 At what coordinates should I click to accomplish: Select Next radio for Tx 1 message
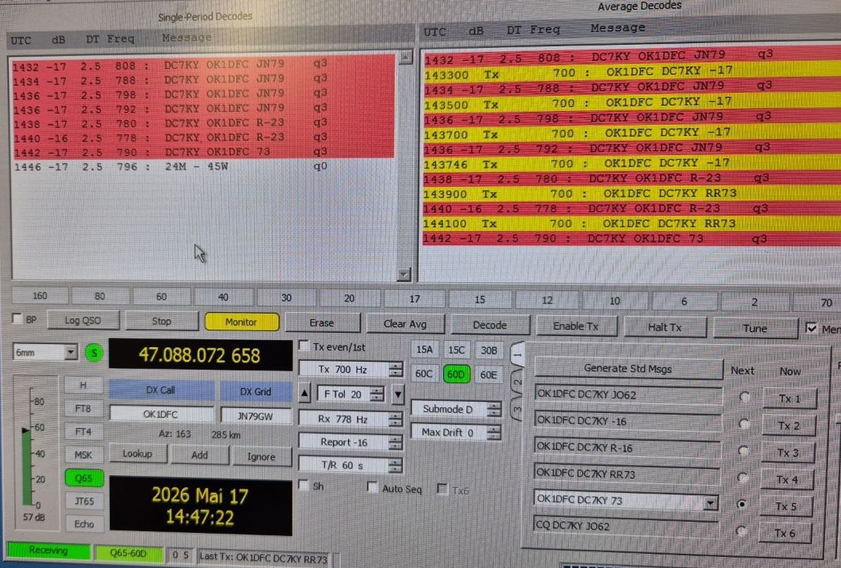(744, 397)
